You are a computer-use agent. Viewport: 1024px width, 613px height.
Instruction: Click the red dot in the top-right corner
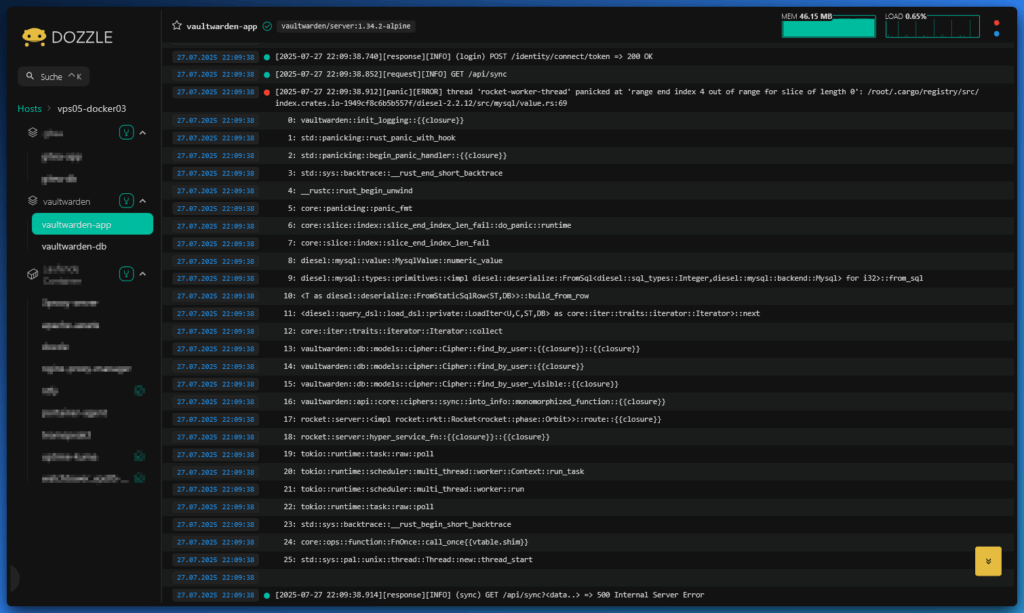[996, 23]
